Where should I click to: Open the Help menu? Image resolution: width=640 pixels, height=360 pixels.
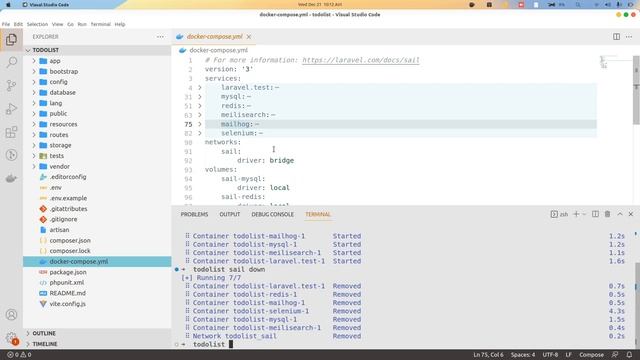point(120,24)
